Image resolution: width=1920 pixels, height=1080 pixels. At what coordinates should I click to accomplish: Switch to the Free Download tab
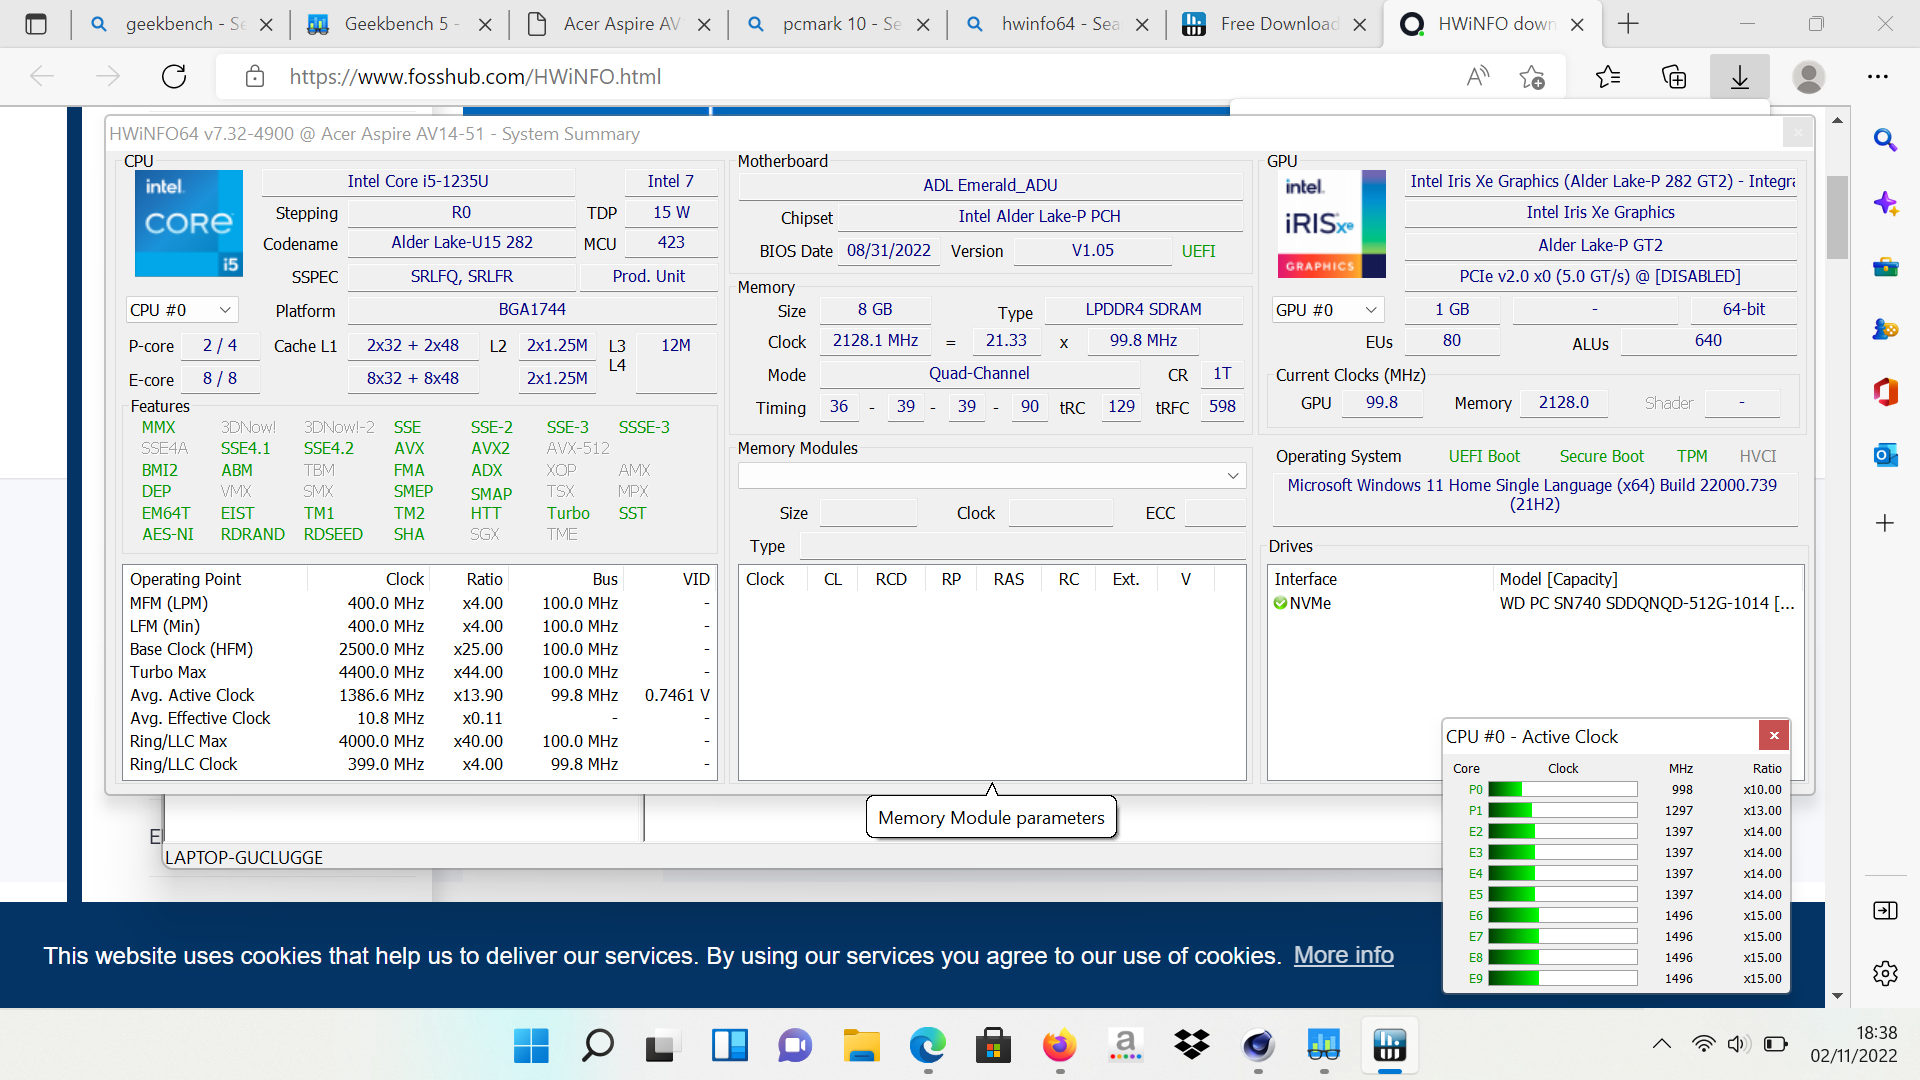click(x=1277, y=24)
